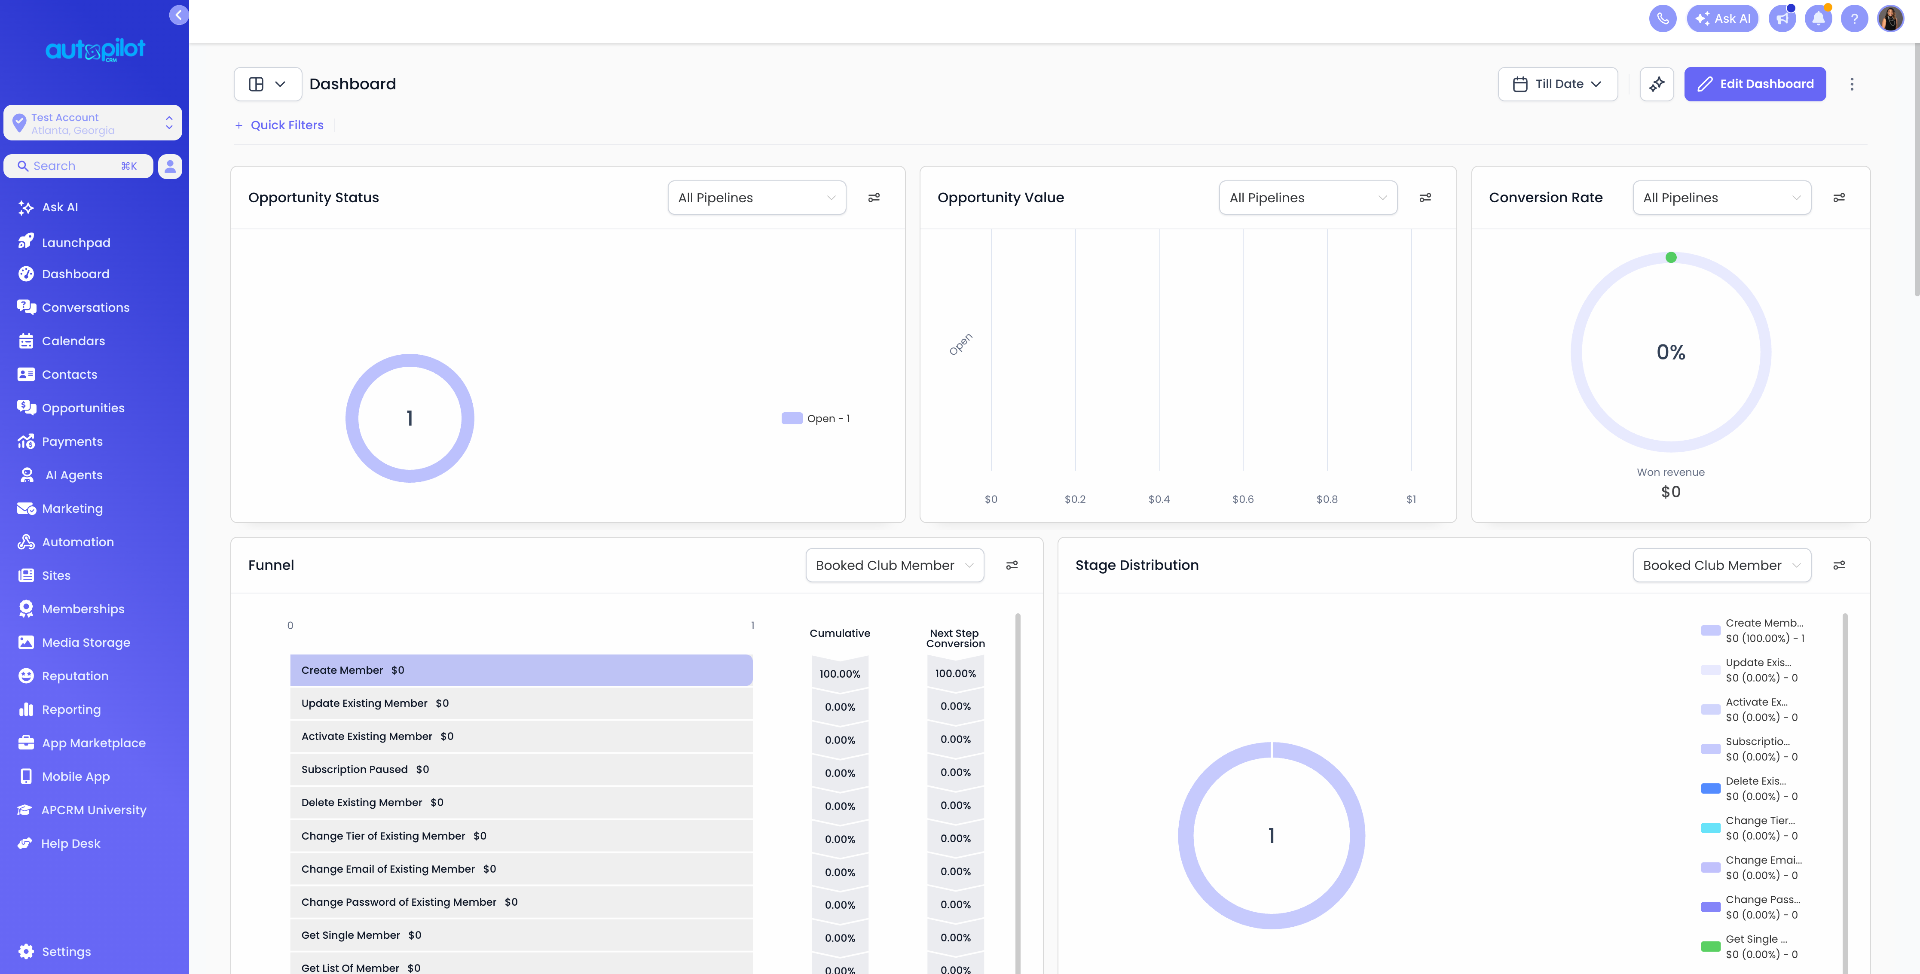The height and width of the screenshot is (974, 1920).
Task: Open Stage Distribution Booked Club Member dropdown
Action: click(x=1722, y=565)
